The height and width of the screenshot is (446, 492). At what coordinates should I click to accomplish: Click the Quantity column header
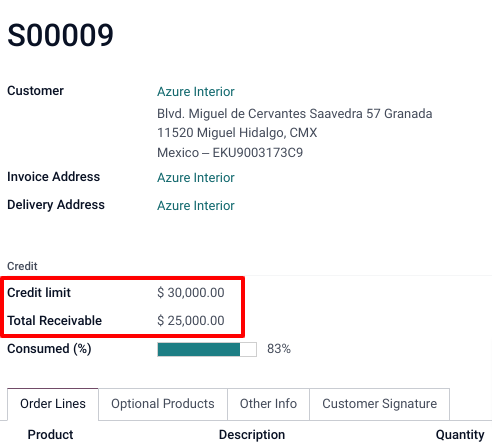tap(460, 435)
